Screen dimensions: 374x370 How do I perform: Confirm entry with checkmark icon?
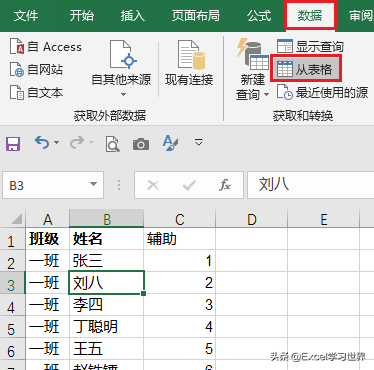point(189,185)
